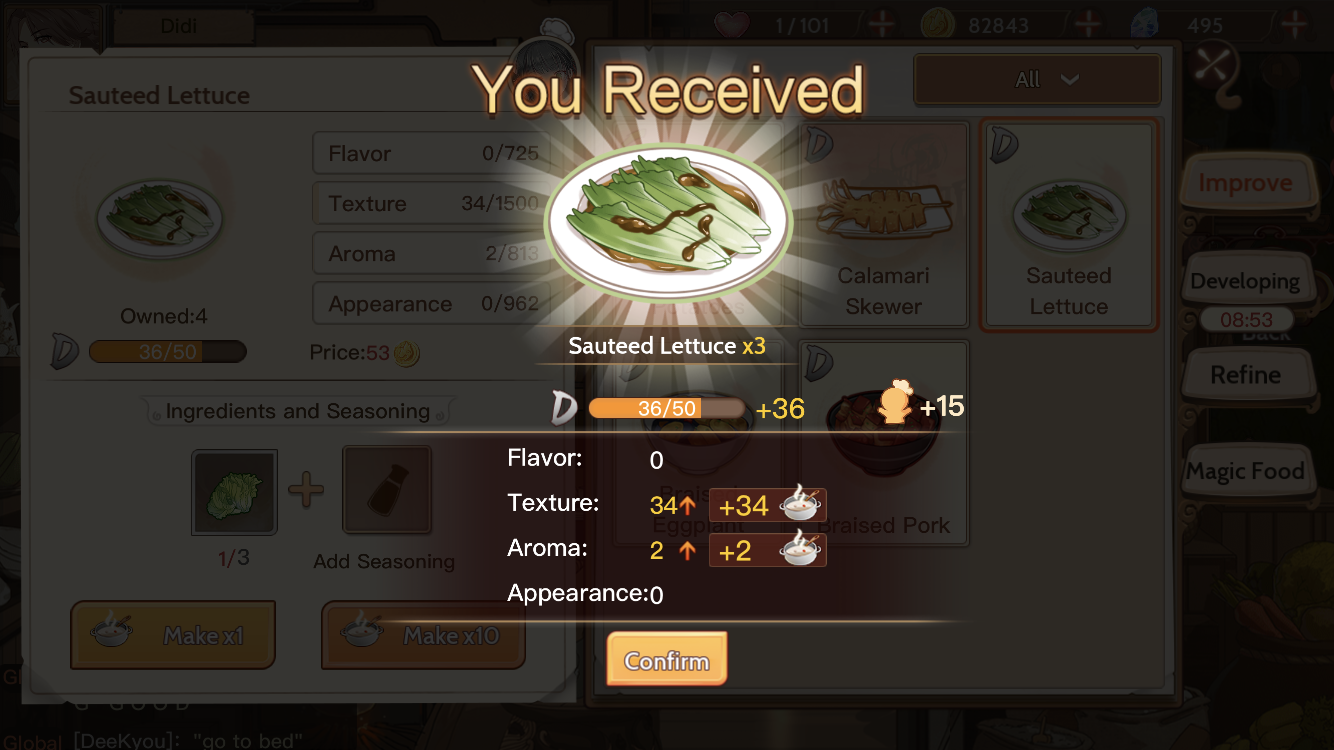The width and height of the screenshot is (1334, 750).
Task: Confirm the received Sauteed Lettuce reward
Action: [666, 660]
